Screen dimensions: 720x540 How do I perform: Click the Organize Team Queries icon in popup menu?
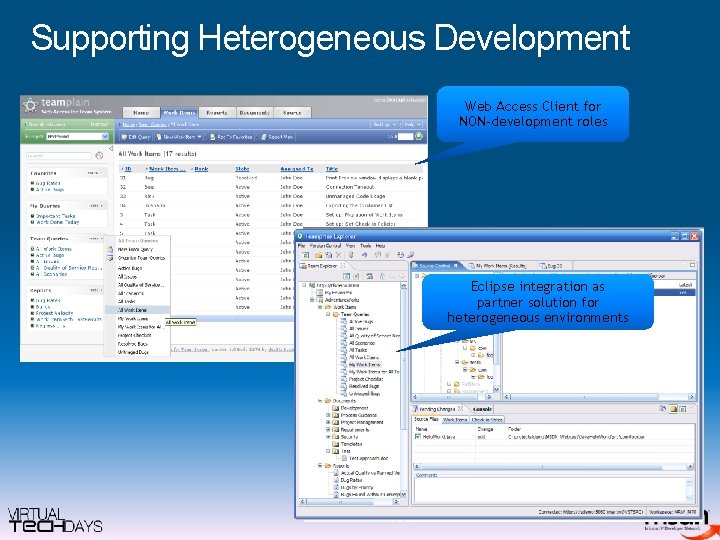click(x=110, y=258)
